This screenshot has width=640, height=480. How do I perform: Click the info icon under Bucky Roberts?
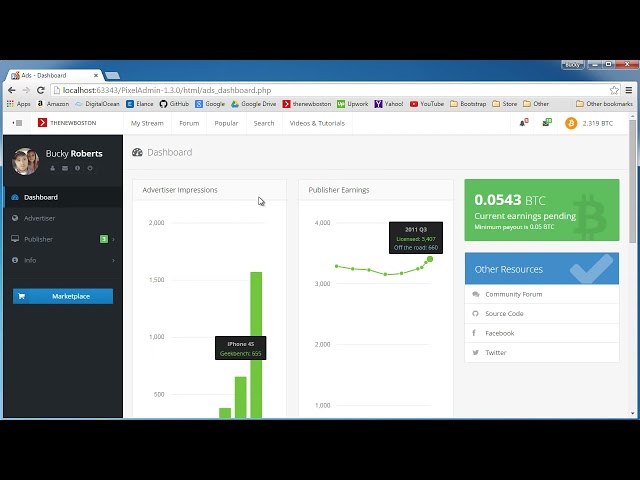78,168
